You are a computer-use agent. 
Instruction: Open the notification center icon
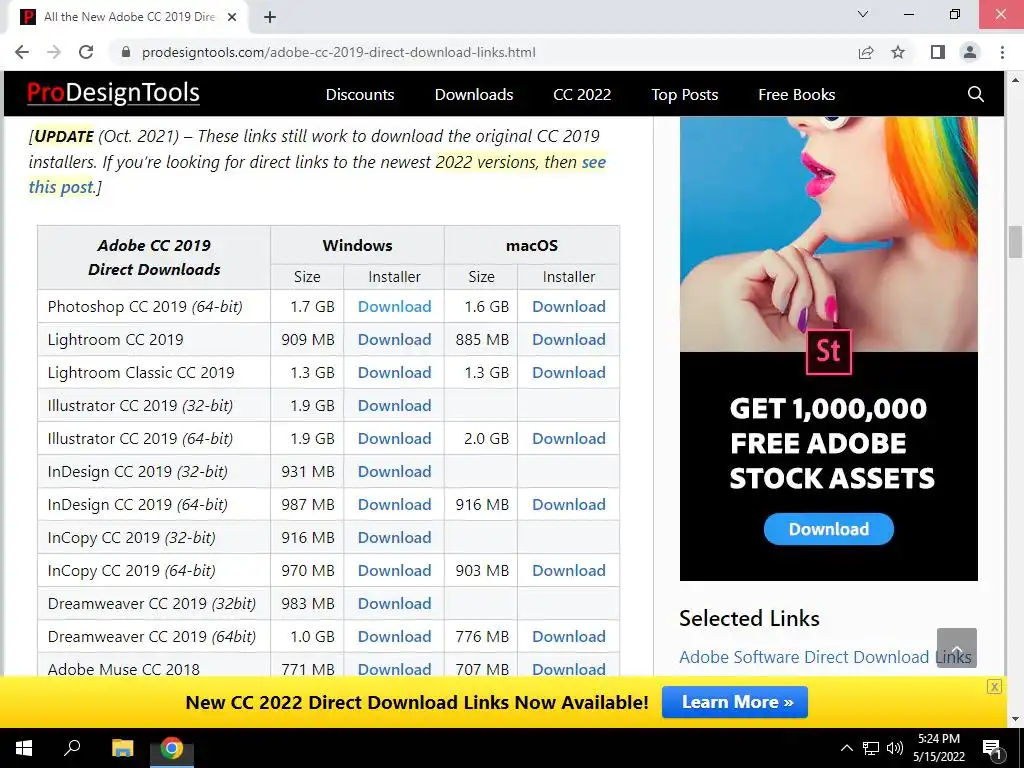[x=992, y=749]
